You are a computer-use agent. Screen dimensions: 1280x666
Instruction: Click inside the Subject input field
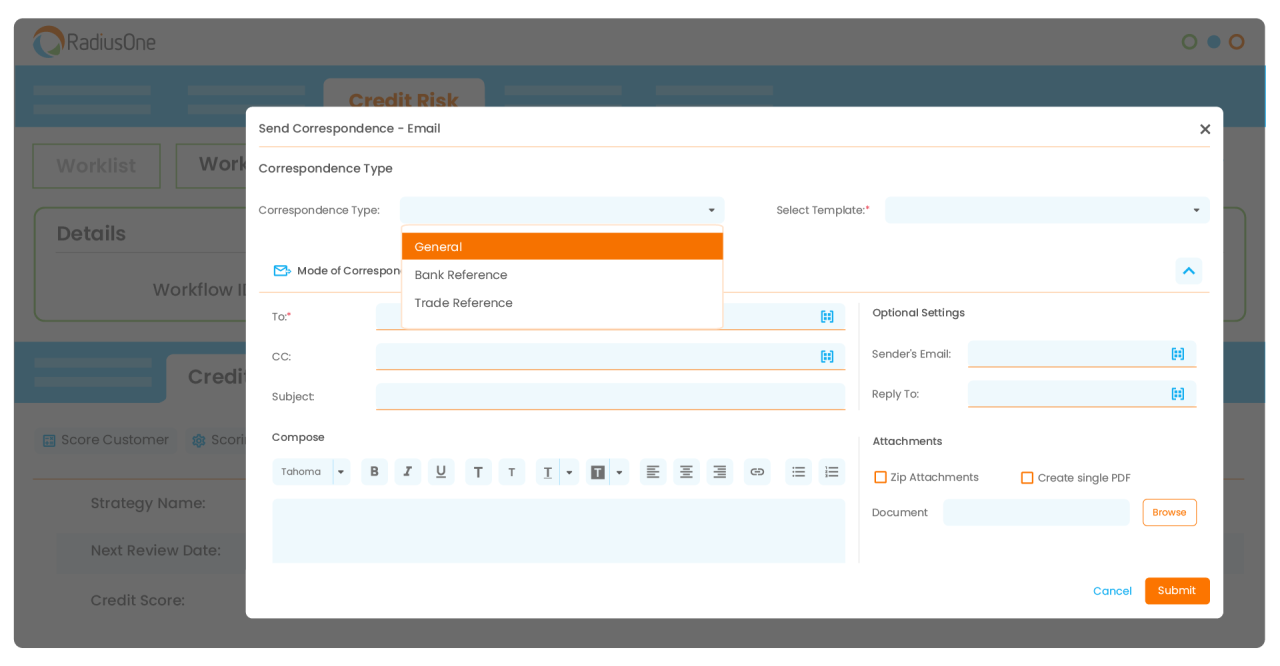(x=610, y=396)
